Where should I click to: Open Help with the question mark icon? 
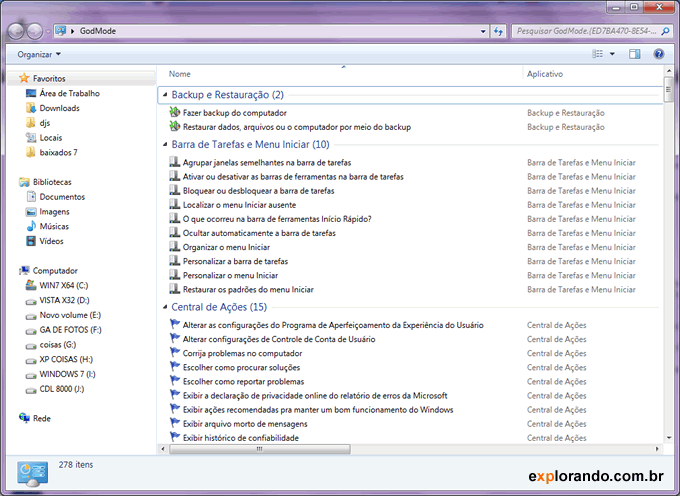pyautogui.click(x=659, y=54)
